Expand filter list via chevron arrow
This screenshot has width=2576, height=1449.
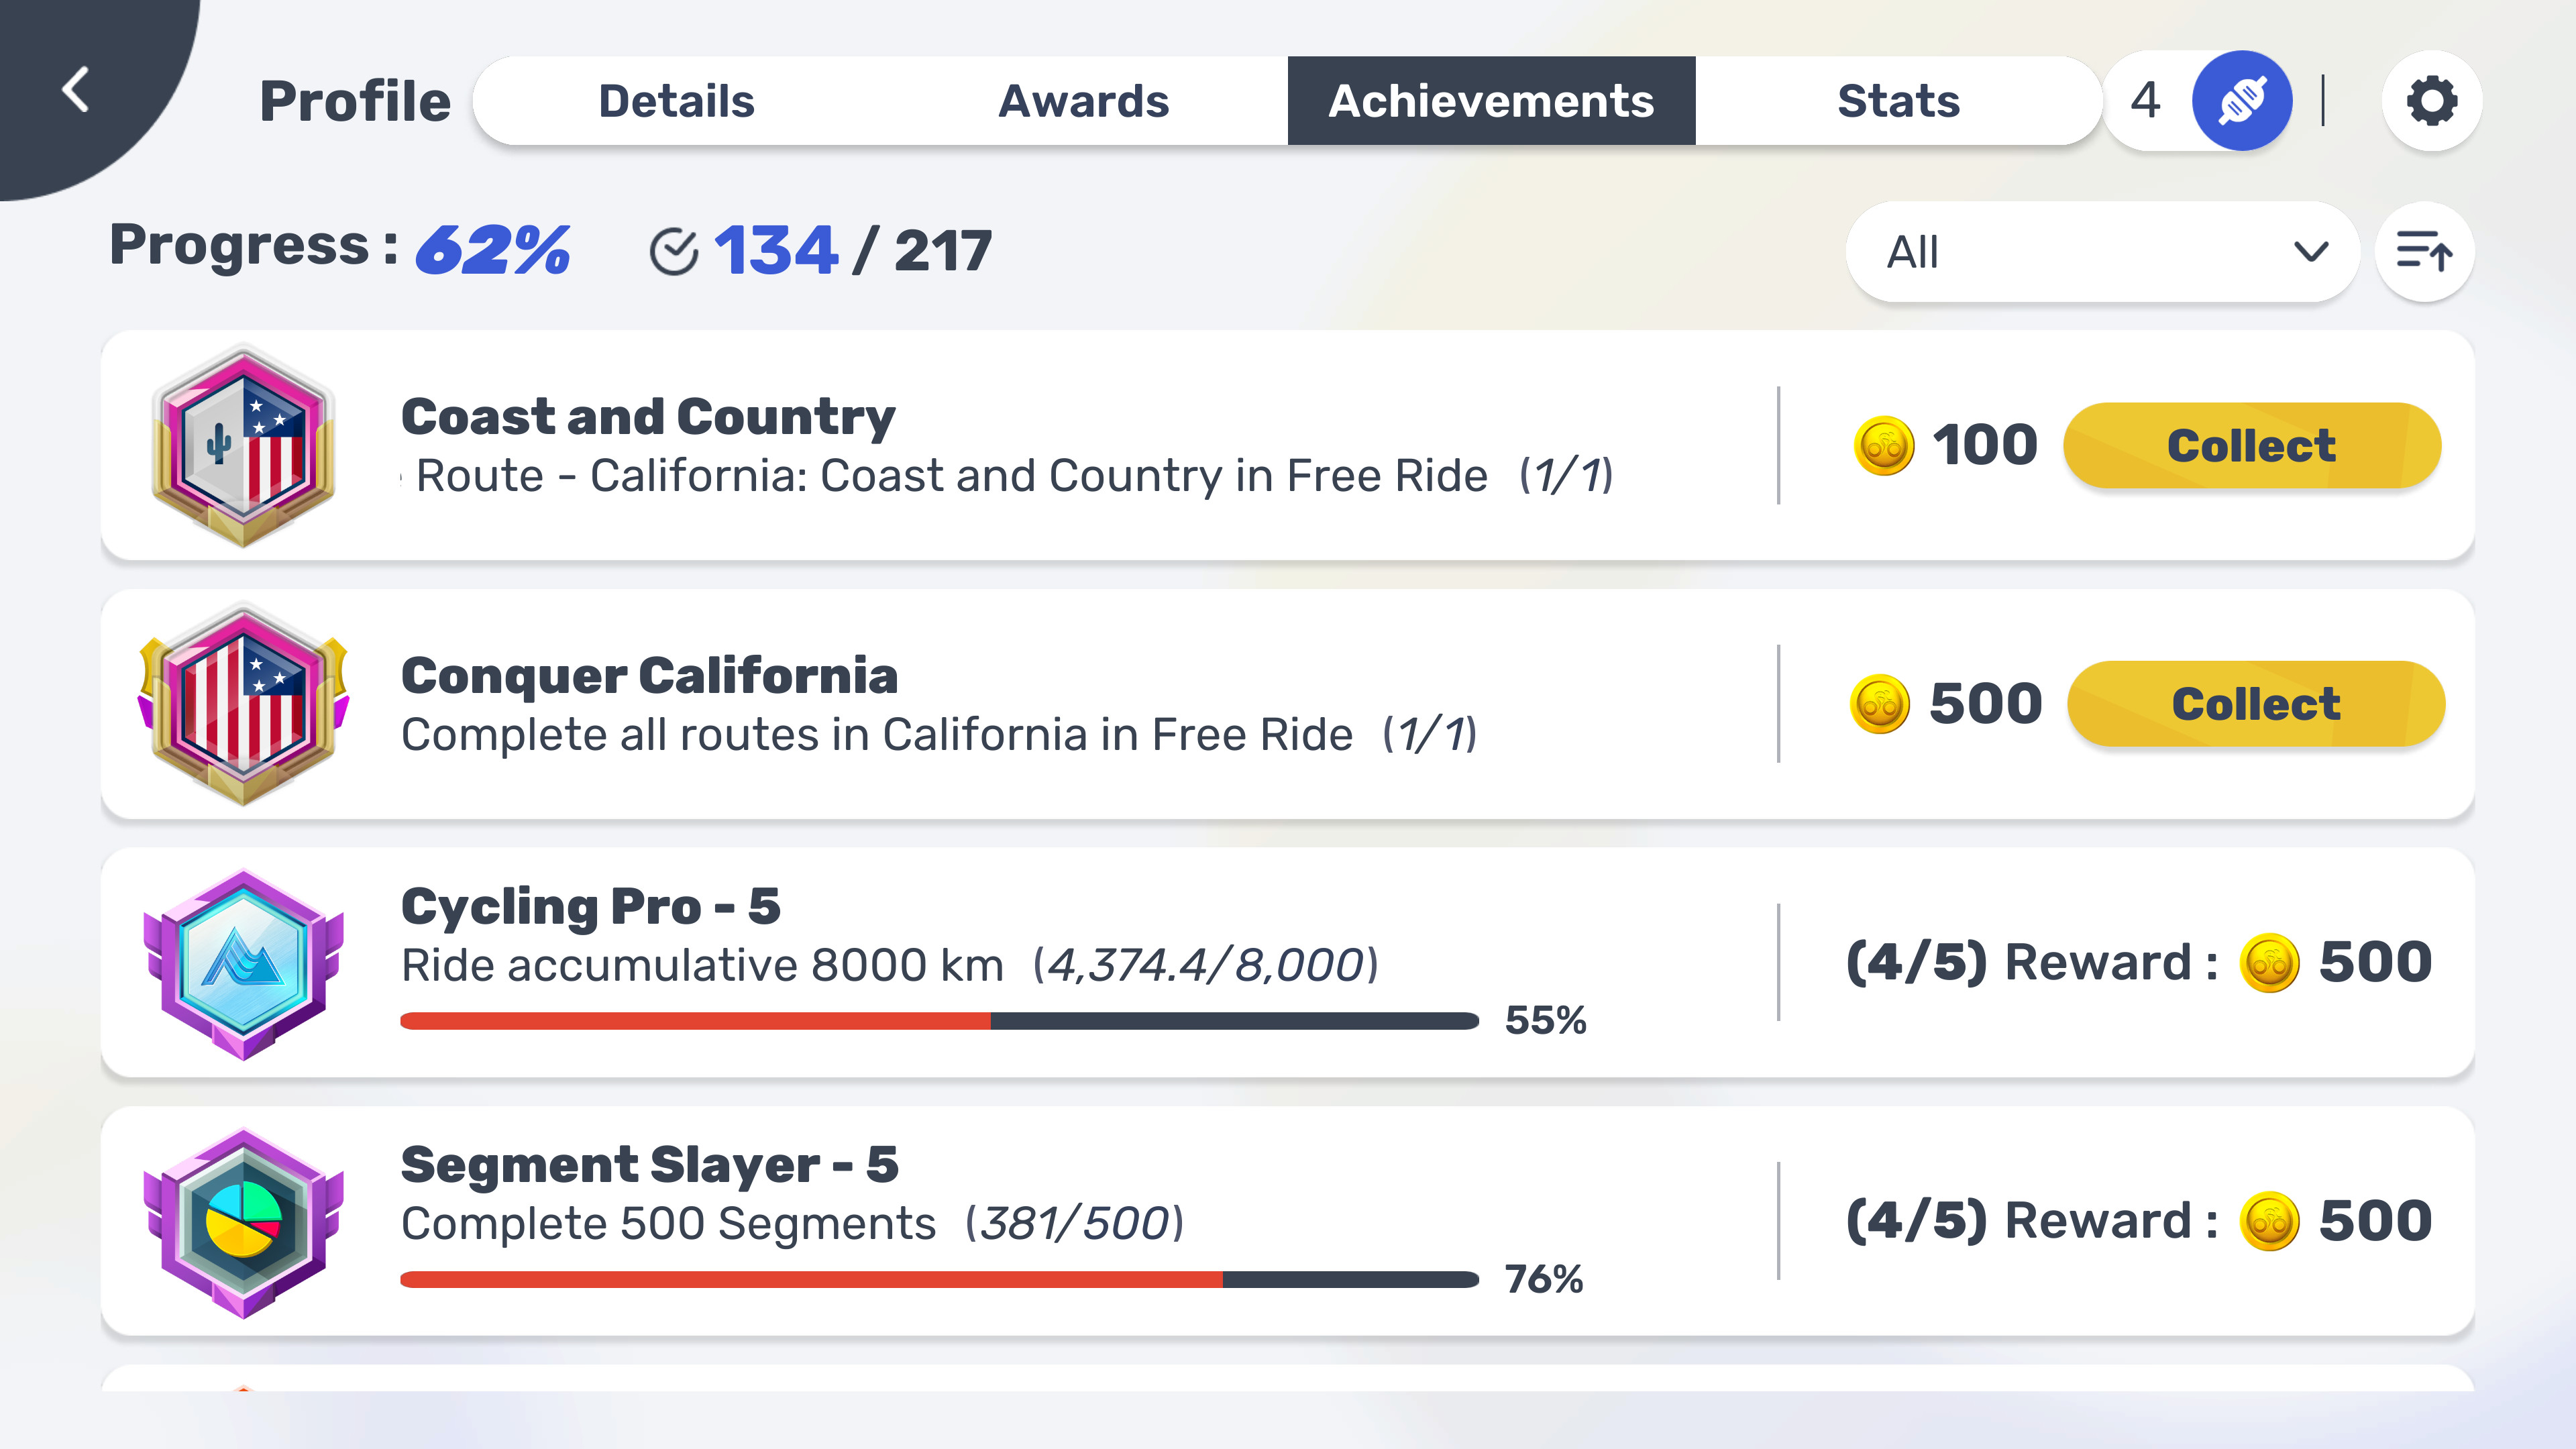pos(2311,251)
